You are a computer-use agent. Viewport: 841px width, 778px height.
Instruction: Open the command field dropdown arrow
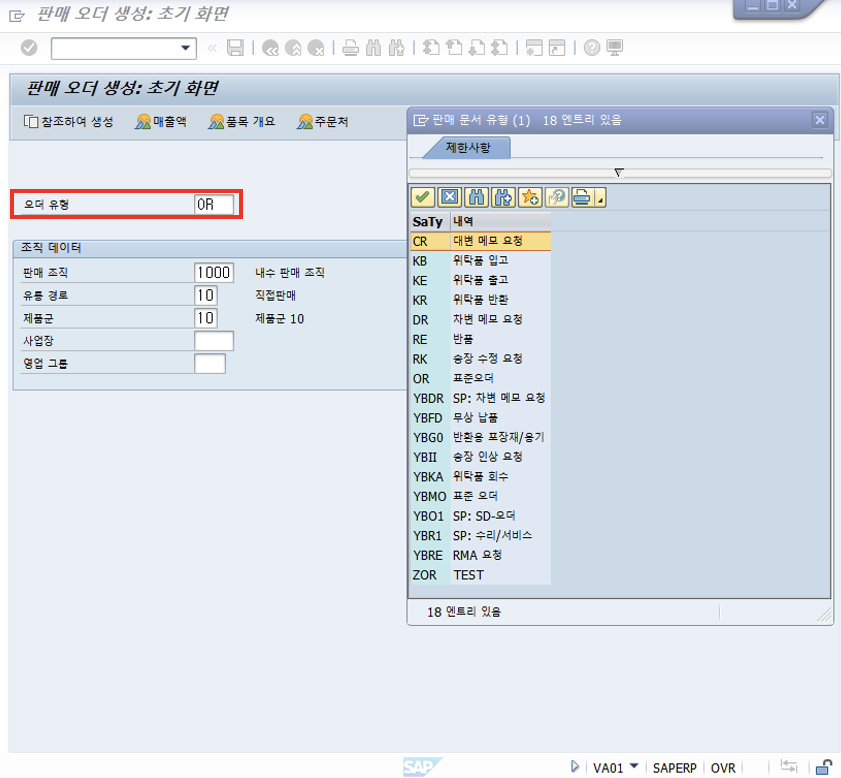click(186, 48)
